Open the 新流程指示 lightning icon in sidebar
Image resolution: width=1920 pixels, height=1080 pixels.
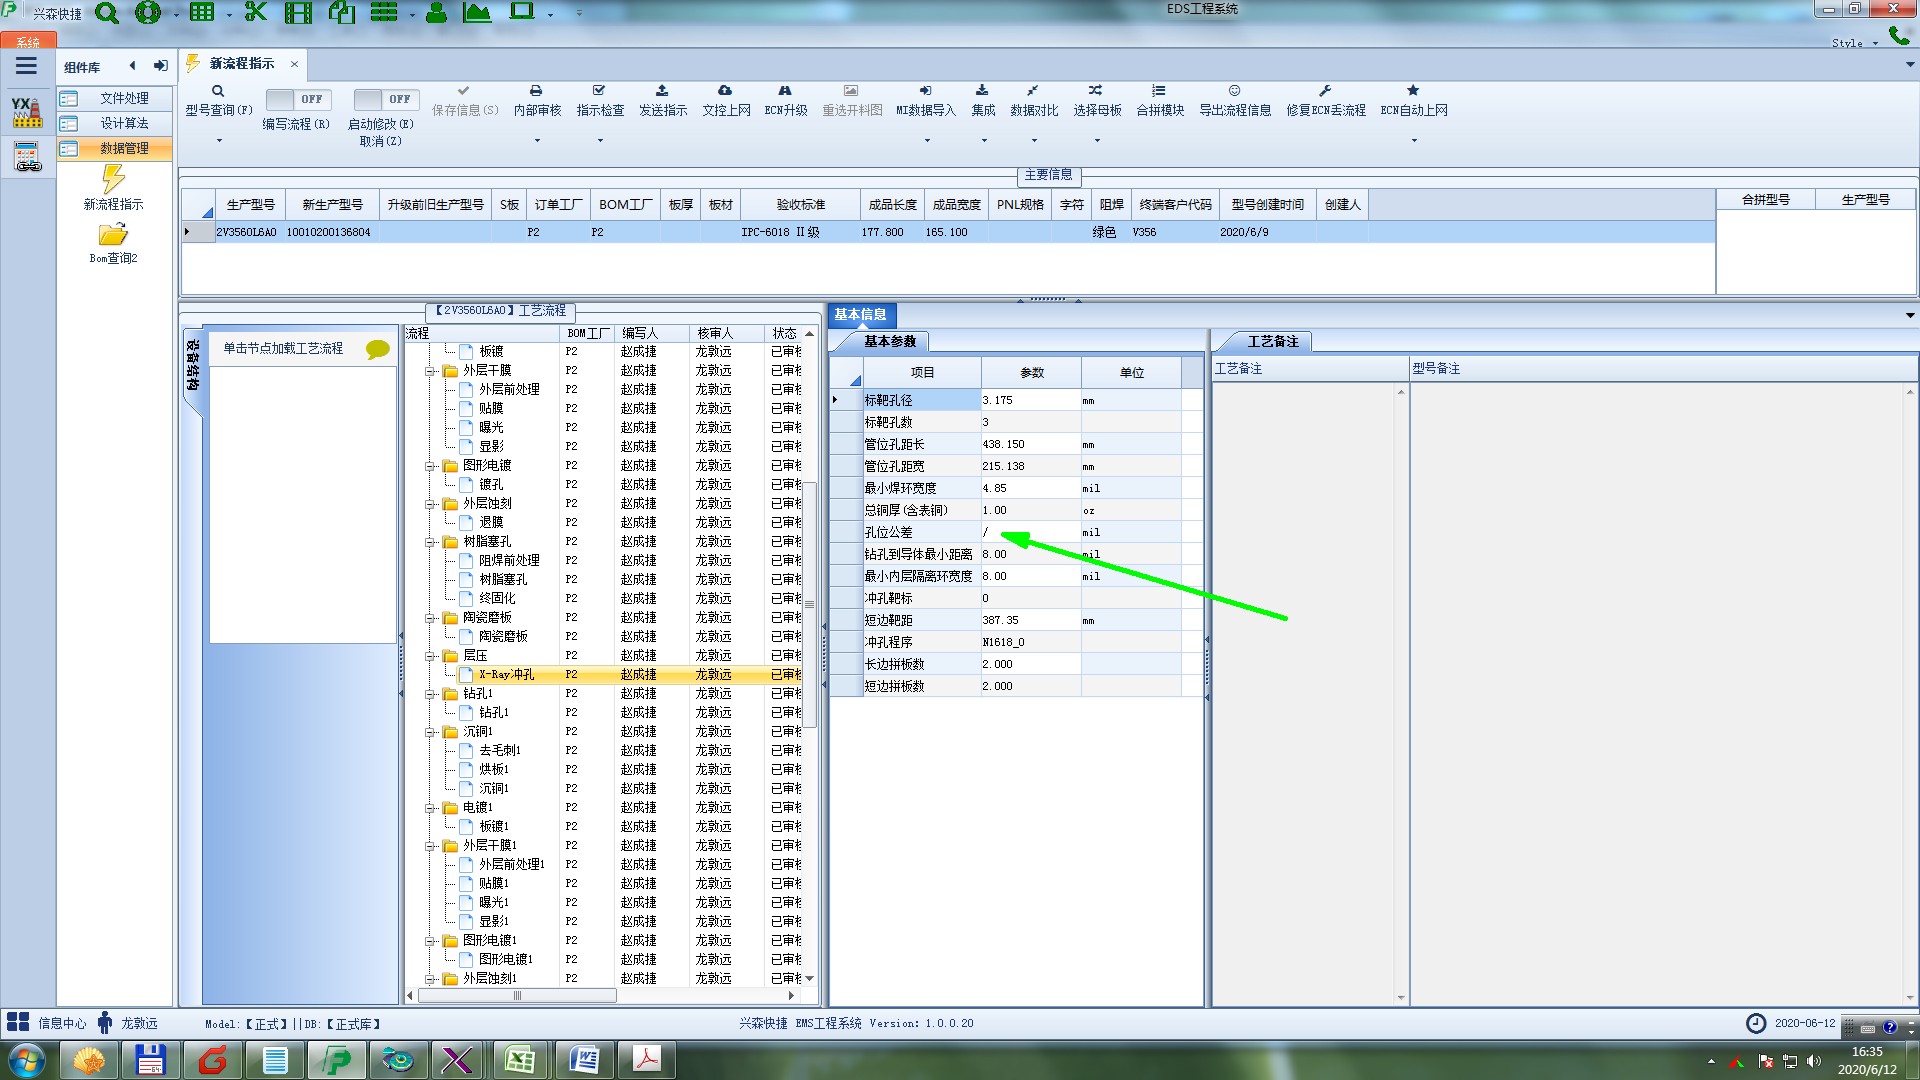click(x=113, y=180)
